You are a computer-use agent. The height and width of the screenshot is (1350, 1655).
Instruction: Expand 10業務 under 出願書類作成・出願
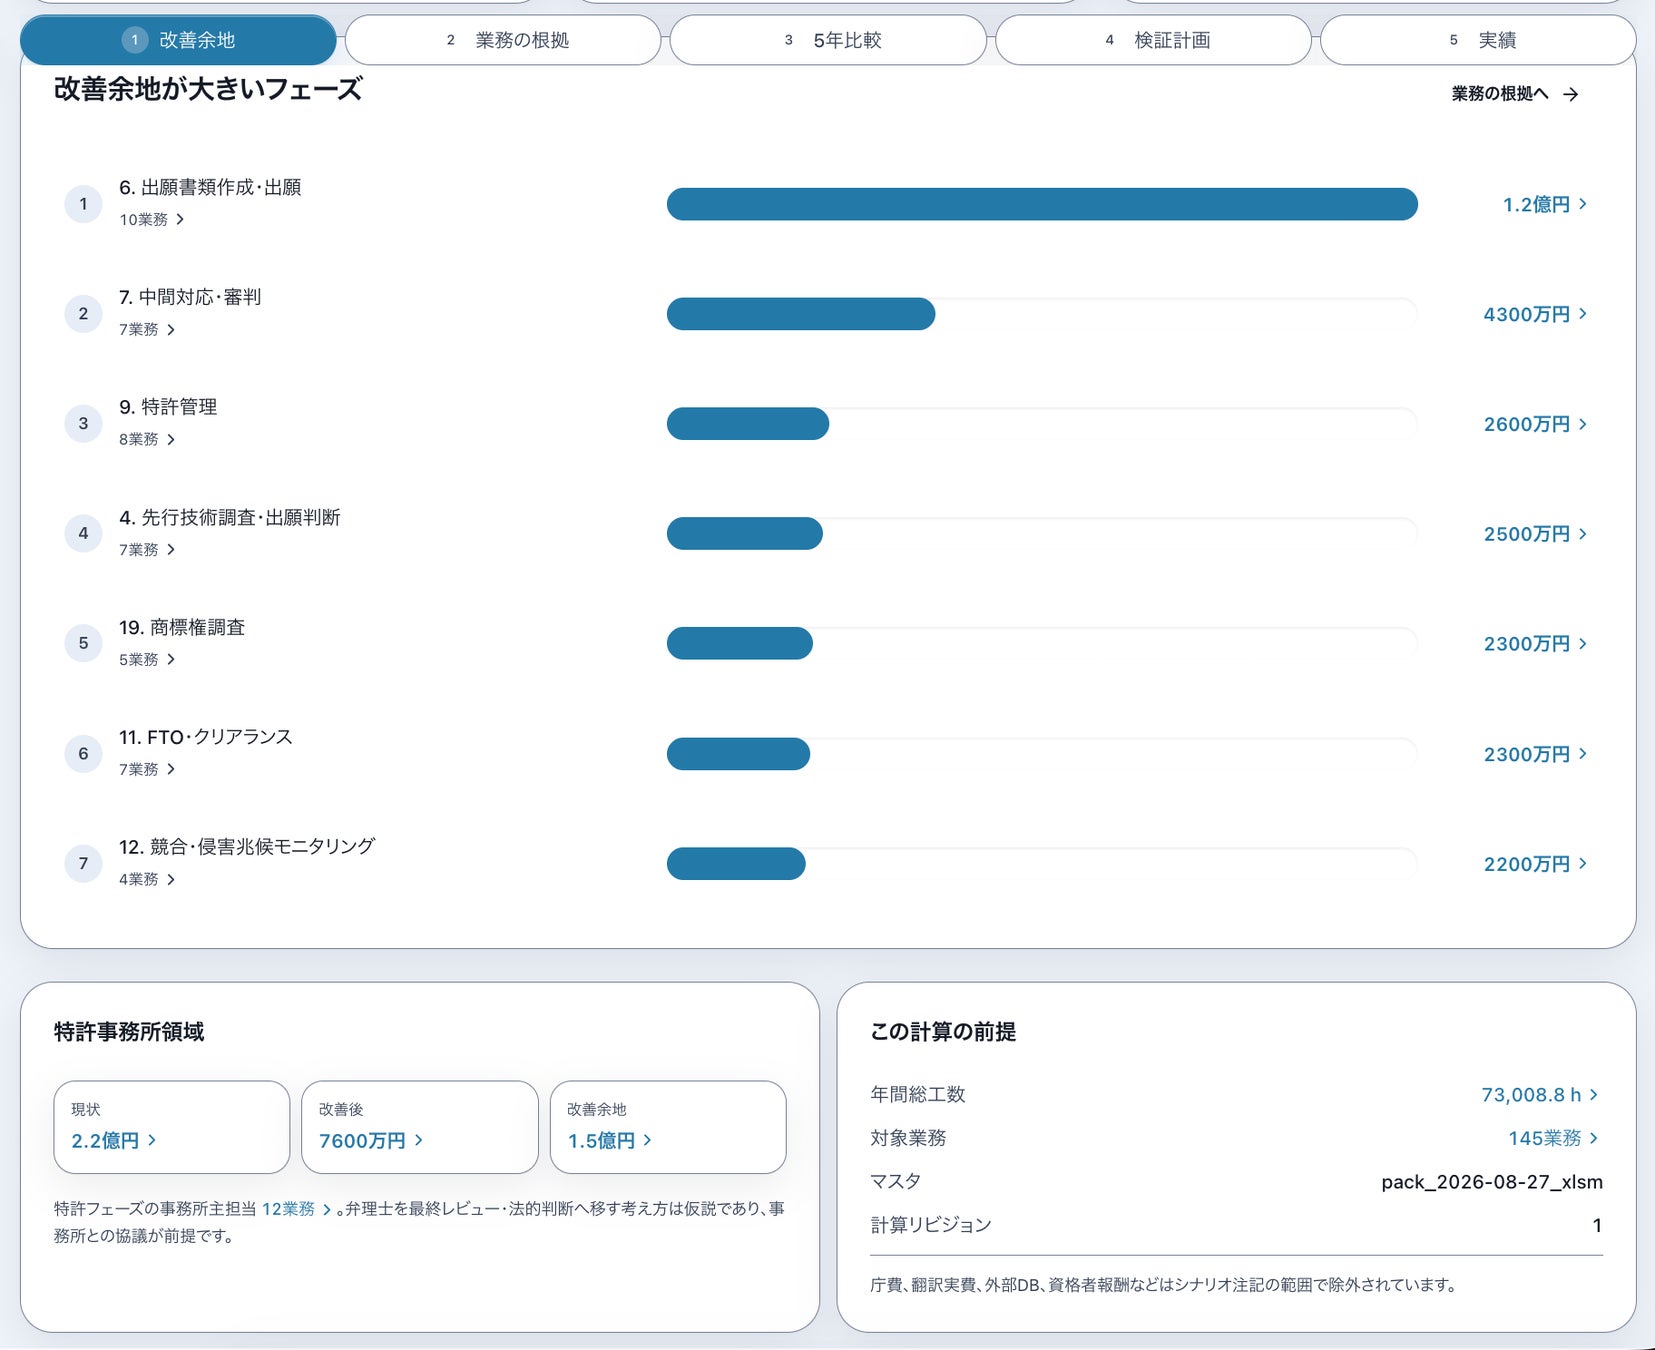pyautogui.click(x=152, y=219)
